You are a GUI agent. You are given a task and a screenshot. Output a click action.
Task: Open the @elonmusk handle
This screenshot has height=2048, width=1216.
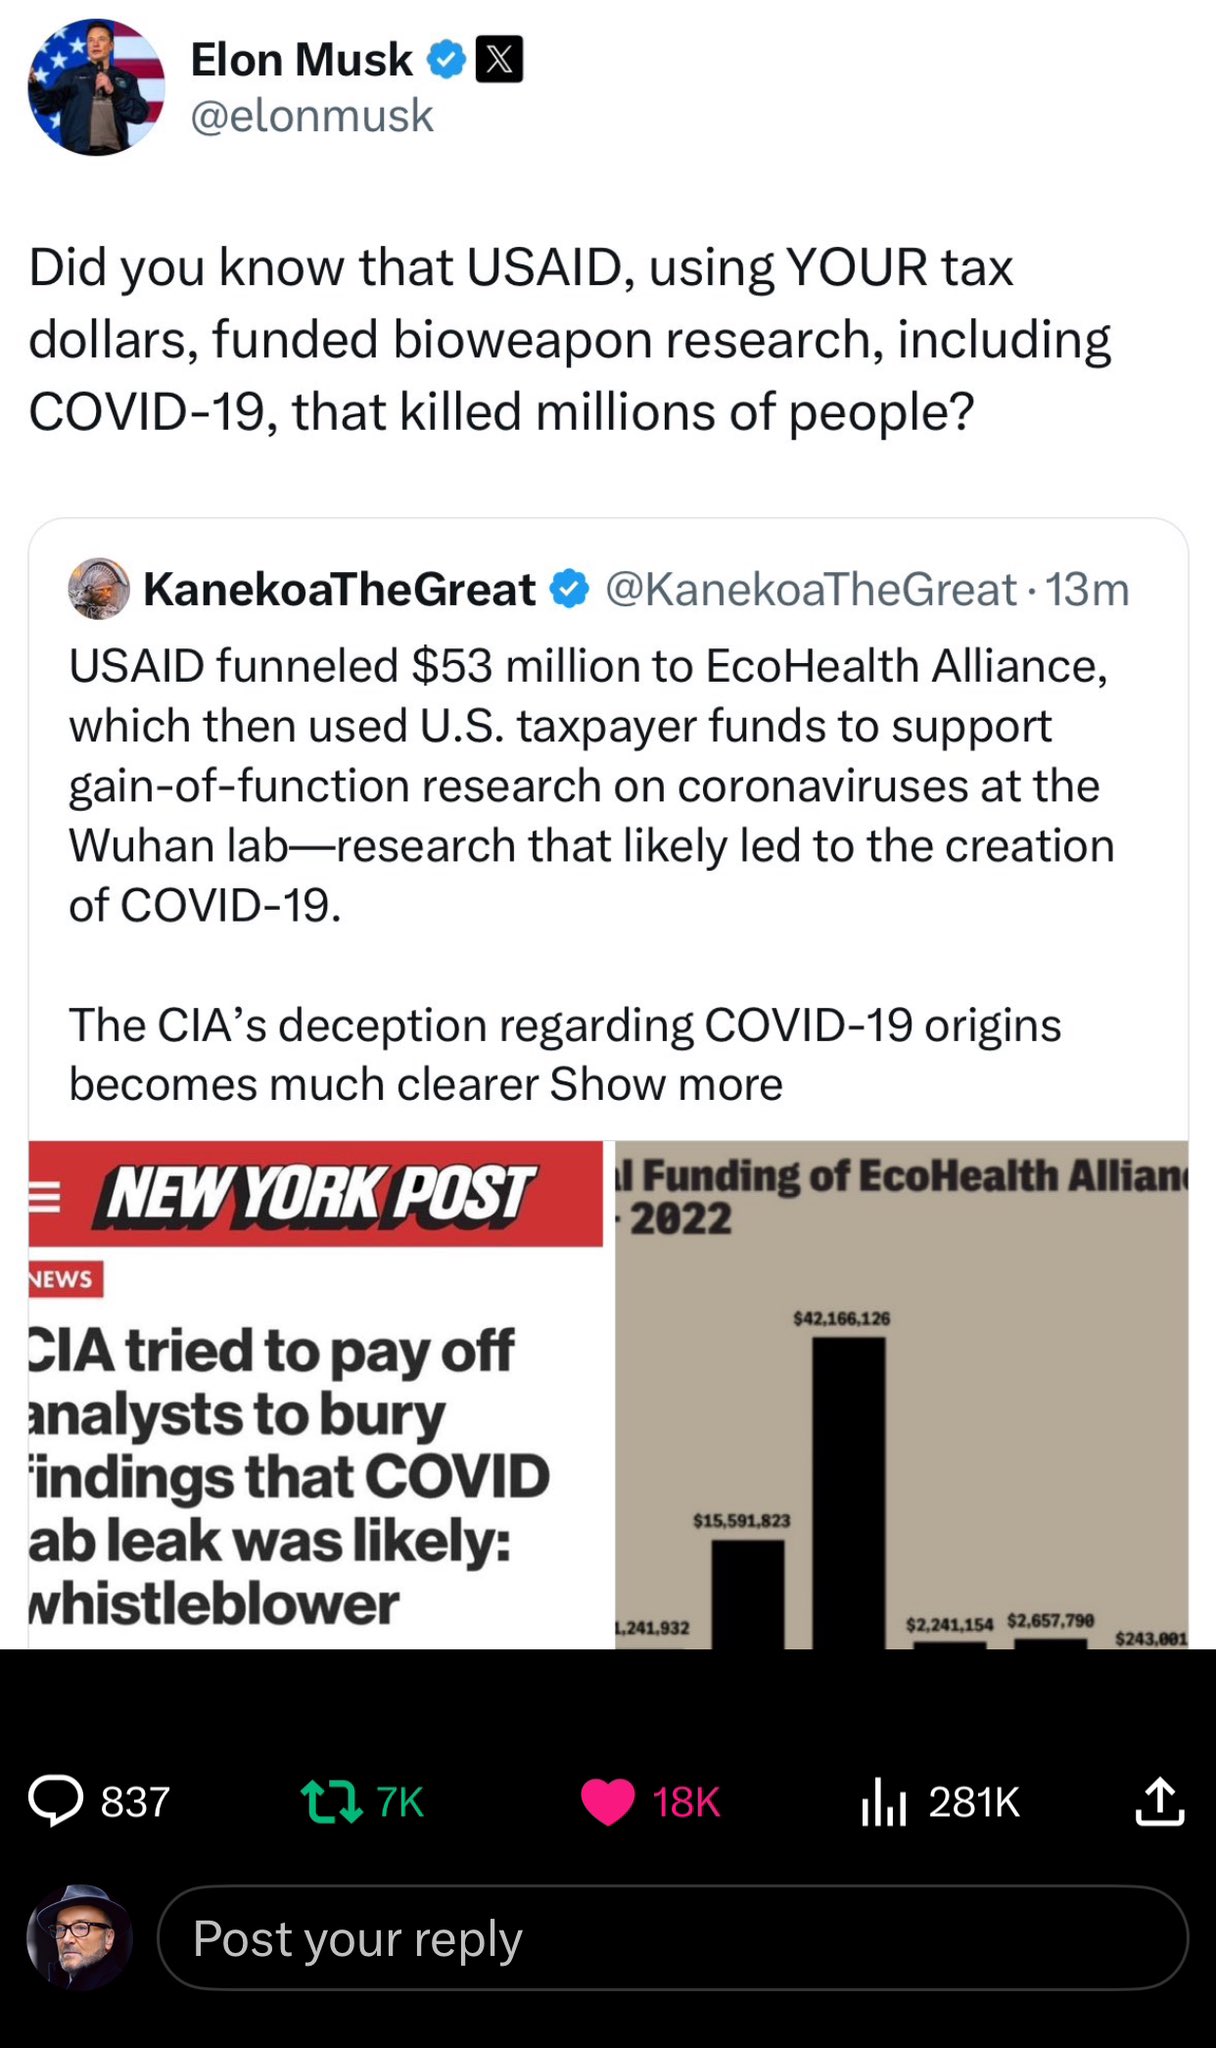click(312, 116)
